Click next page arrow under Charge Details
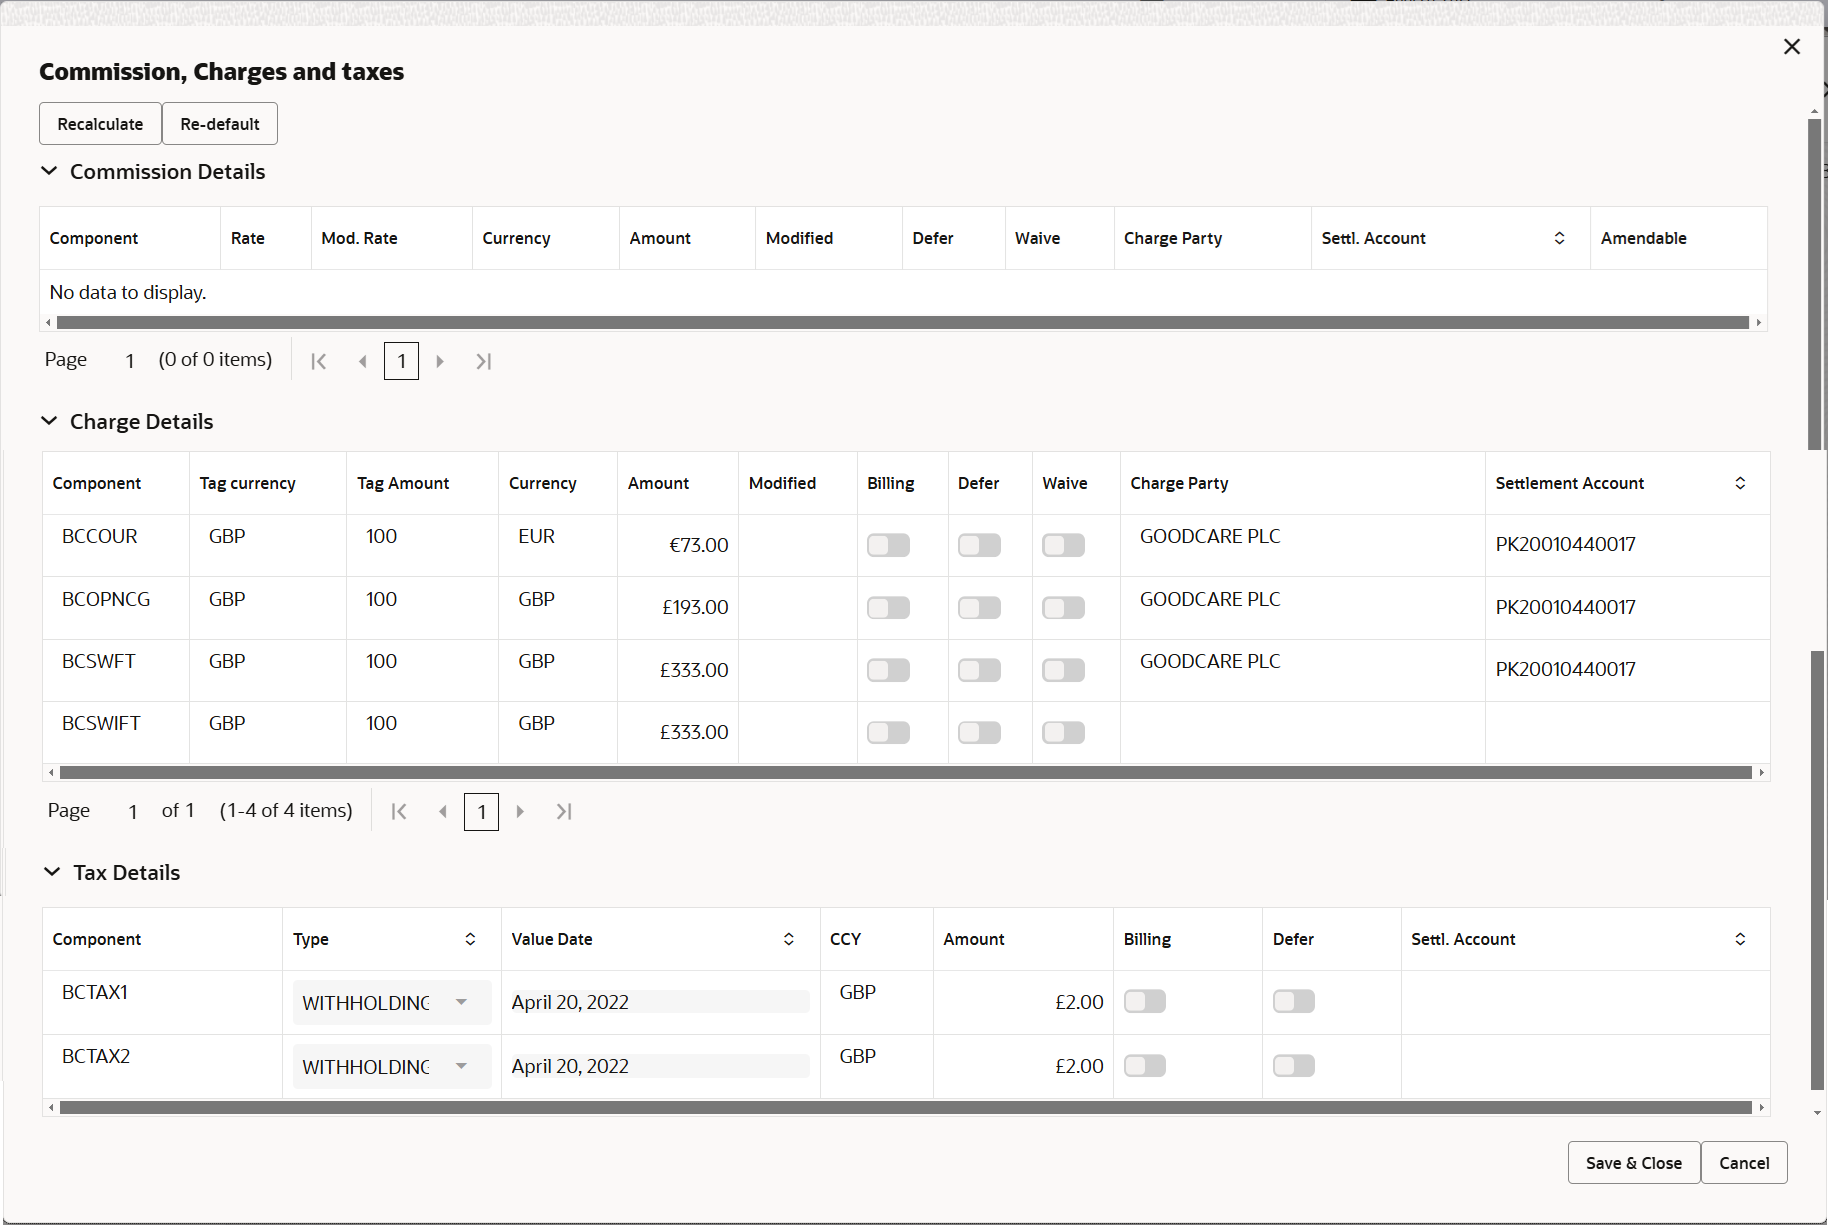This screenshot has width=1828, height=1227. (519, 811)
